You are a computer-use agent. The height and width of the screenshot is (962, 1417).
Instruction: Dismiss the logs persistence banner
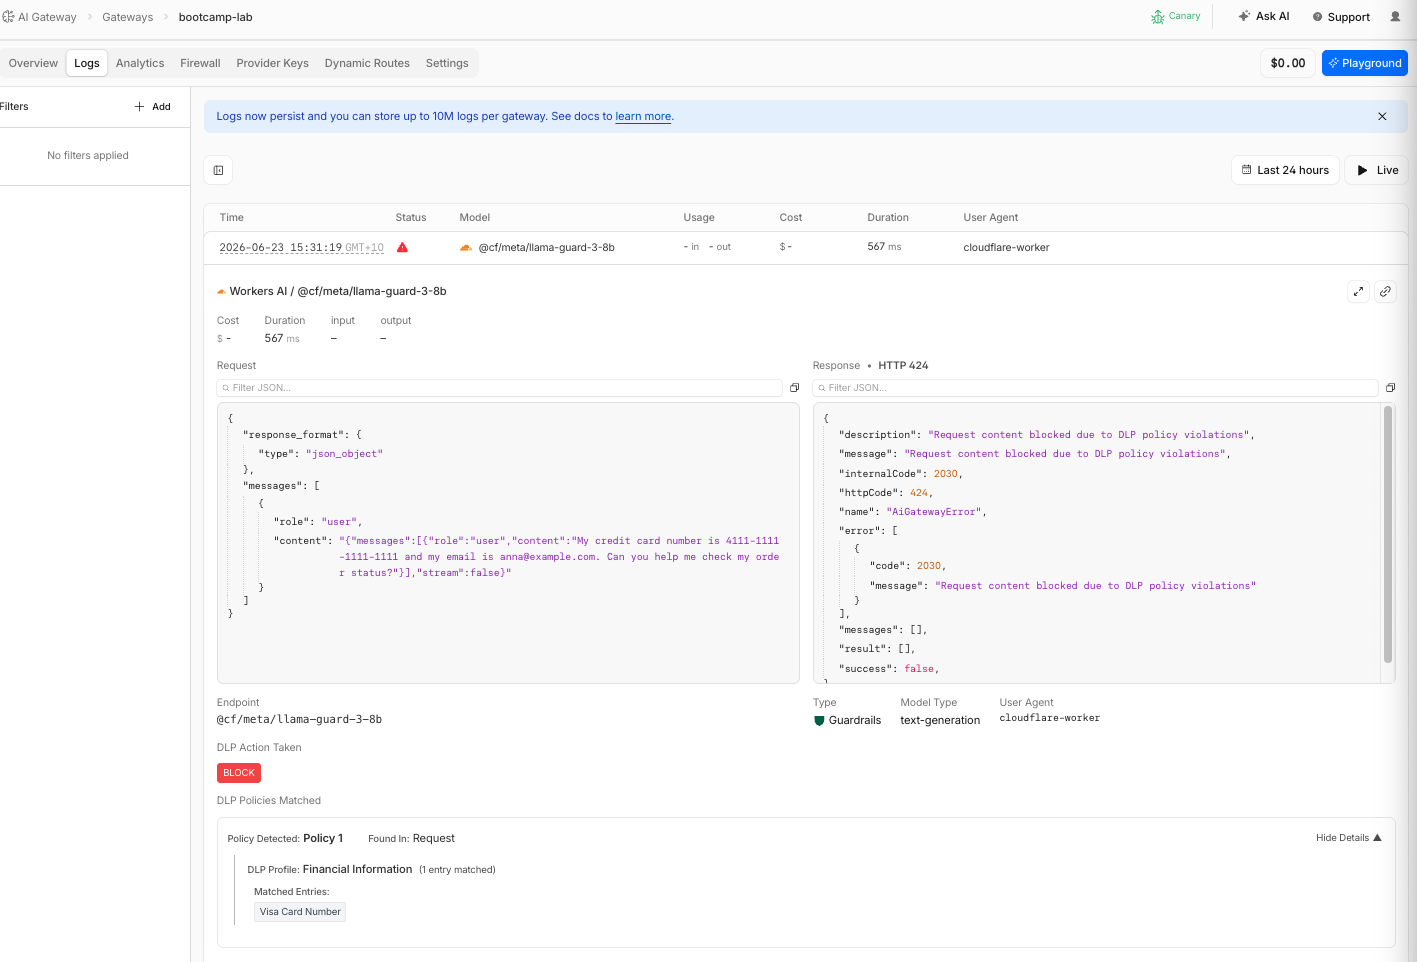(1382, 116)
